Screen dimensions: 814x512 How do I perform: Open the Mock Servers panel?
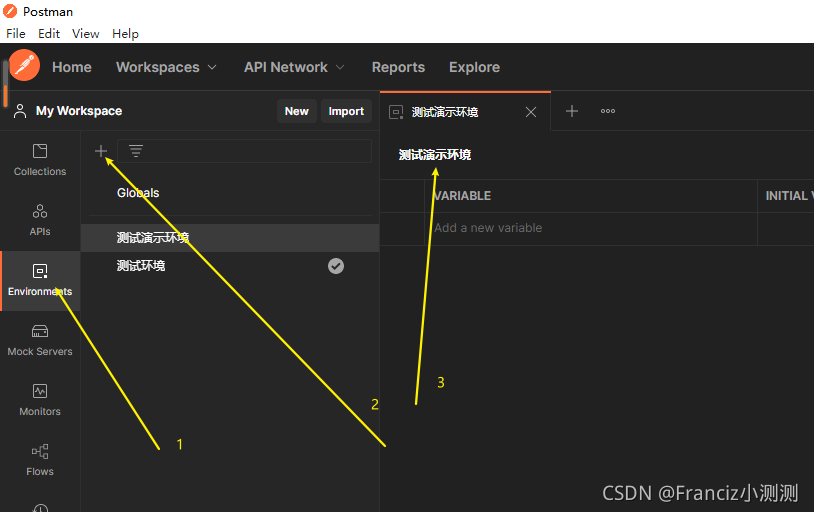40,340
